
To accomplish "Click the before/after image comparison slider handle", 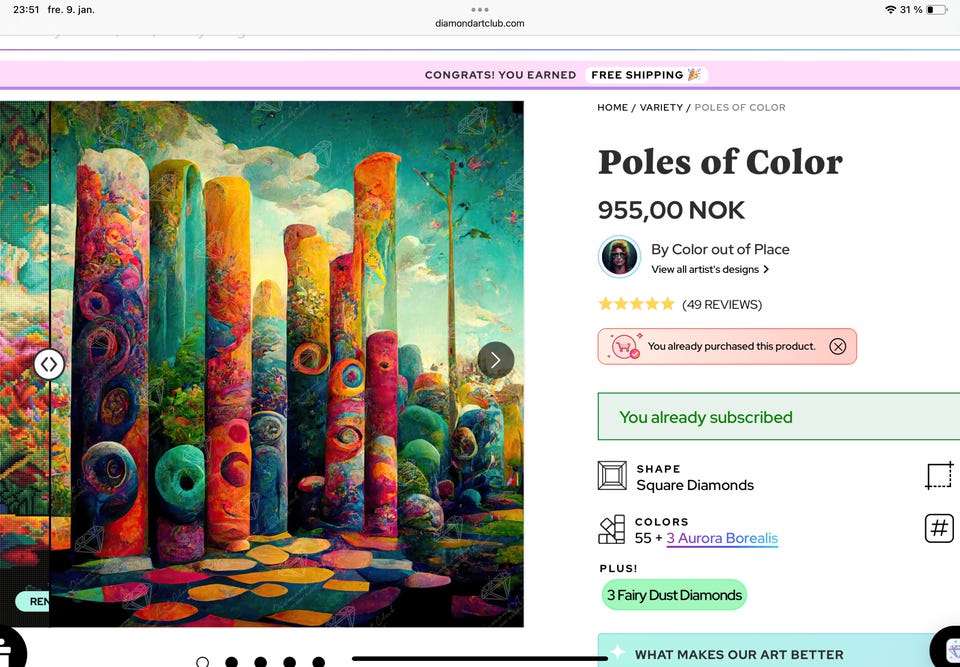I will (49, 364).
